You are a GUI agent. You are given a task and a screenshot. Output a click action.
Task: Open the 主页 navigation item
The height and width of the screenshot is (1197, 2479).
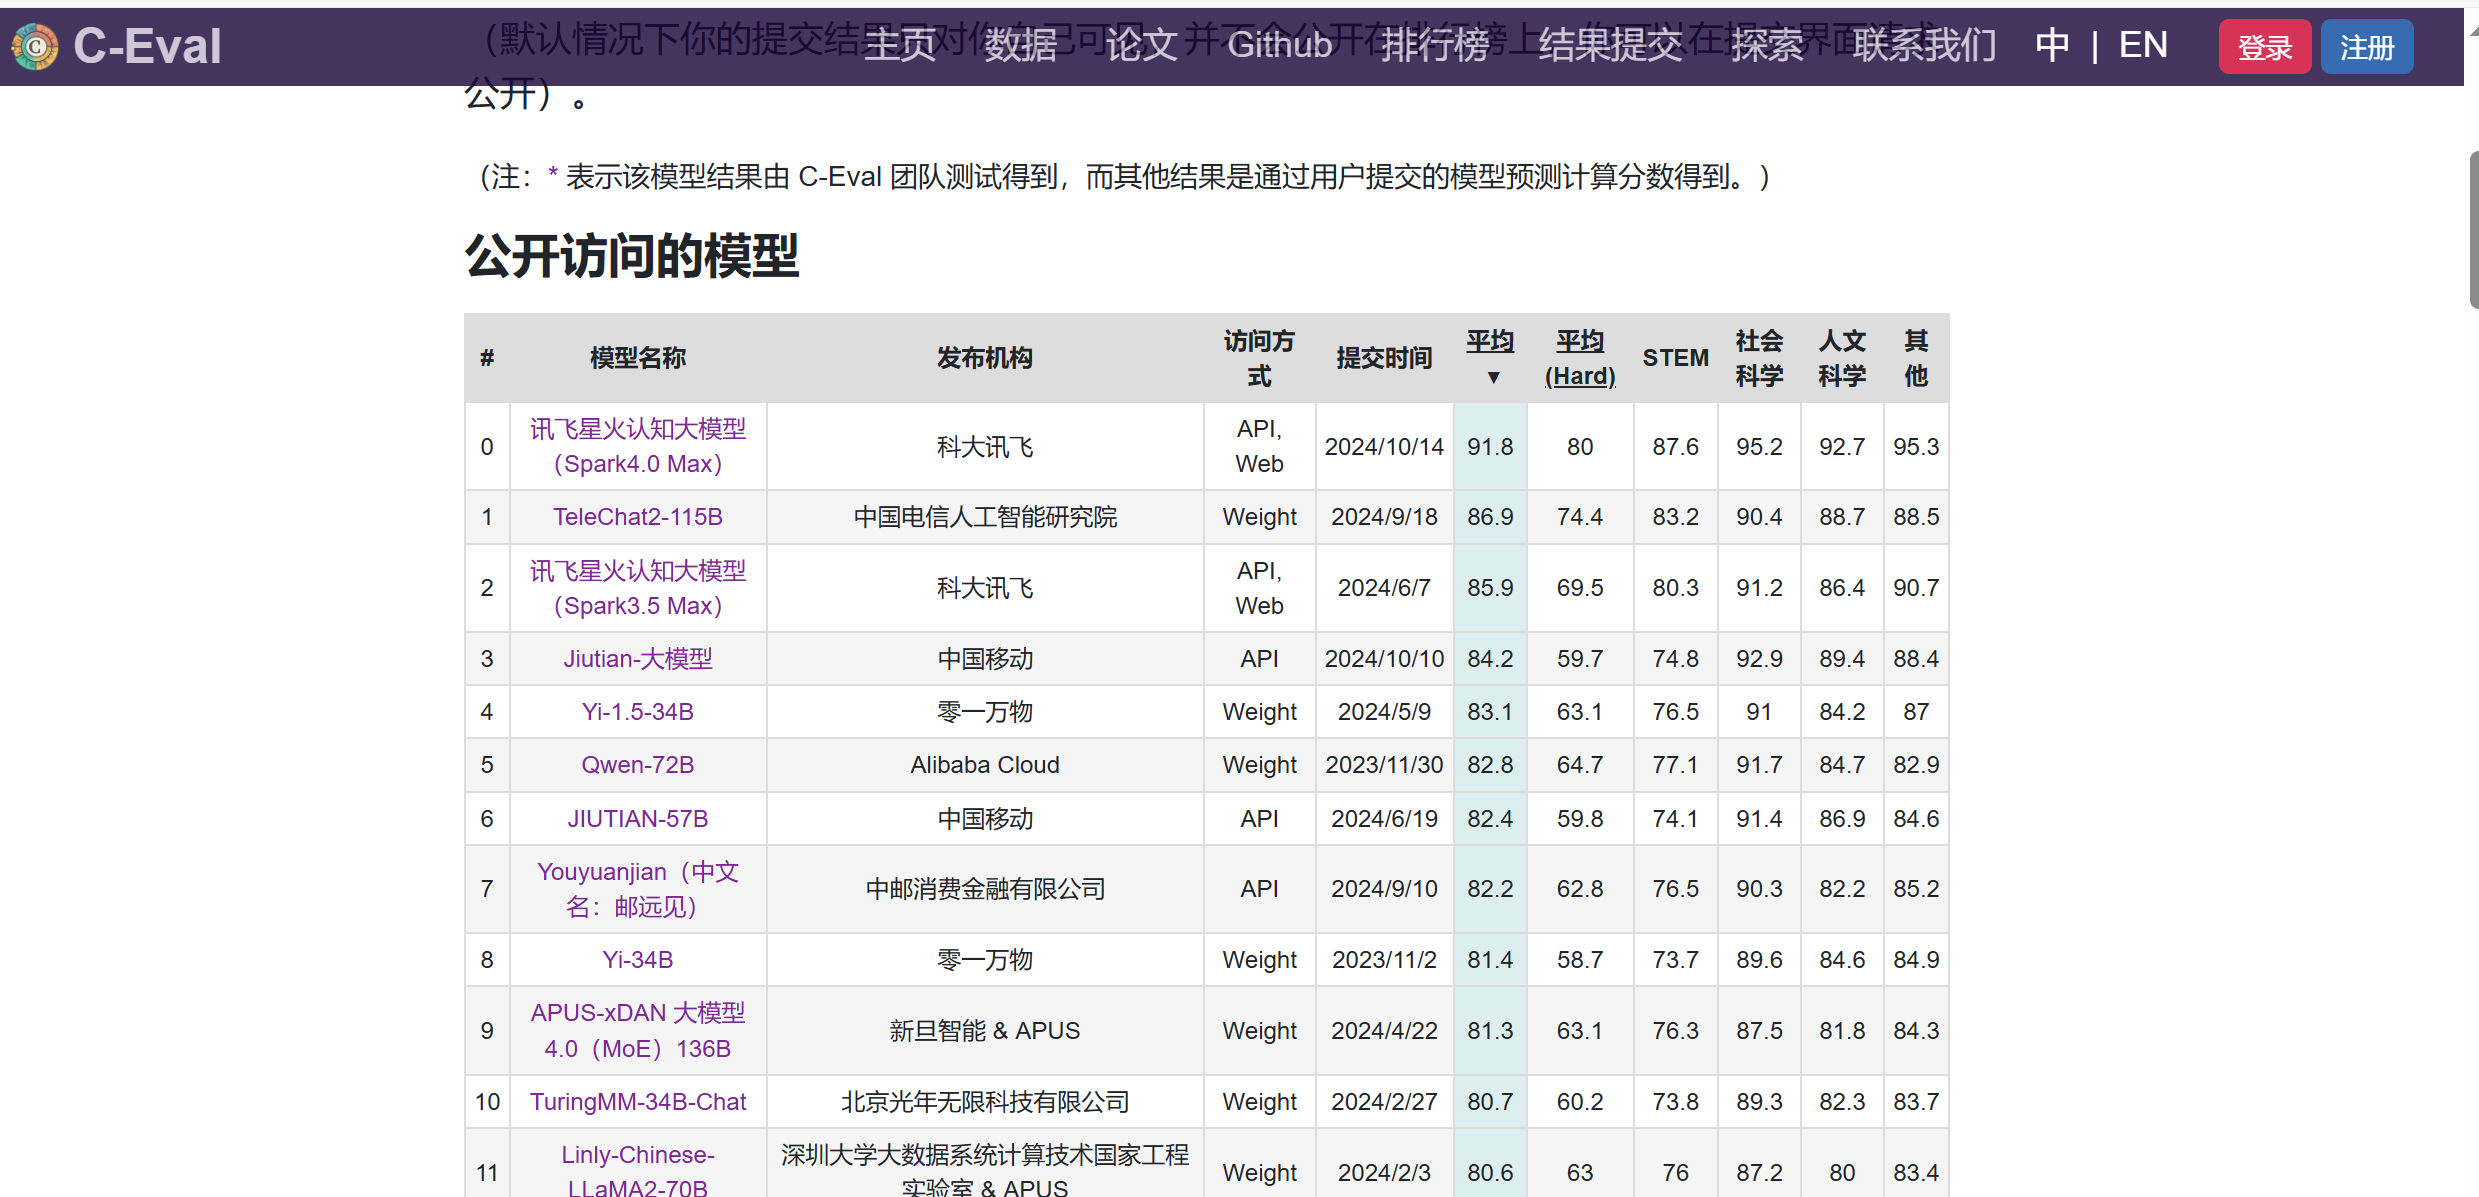click(899, 45)
